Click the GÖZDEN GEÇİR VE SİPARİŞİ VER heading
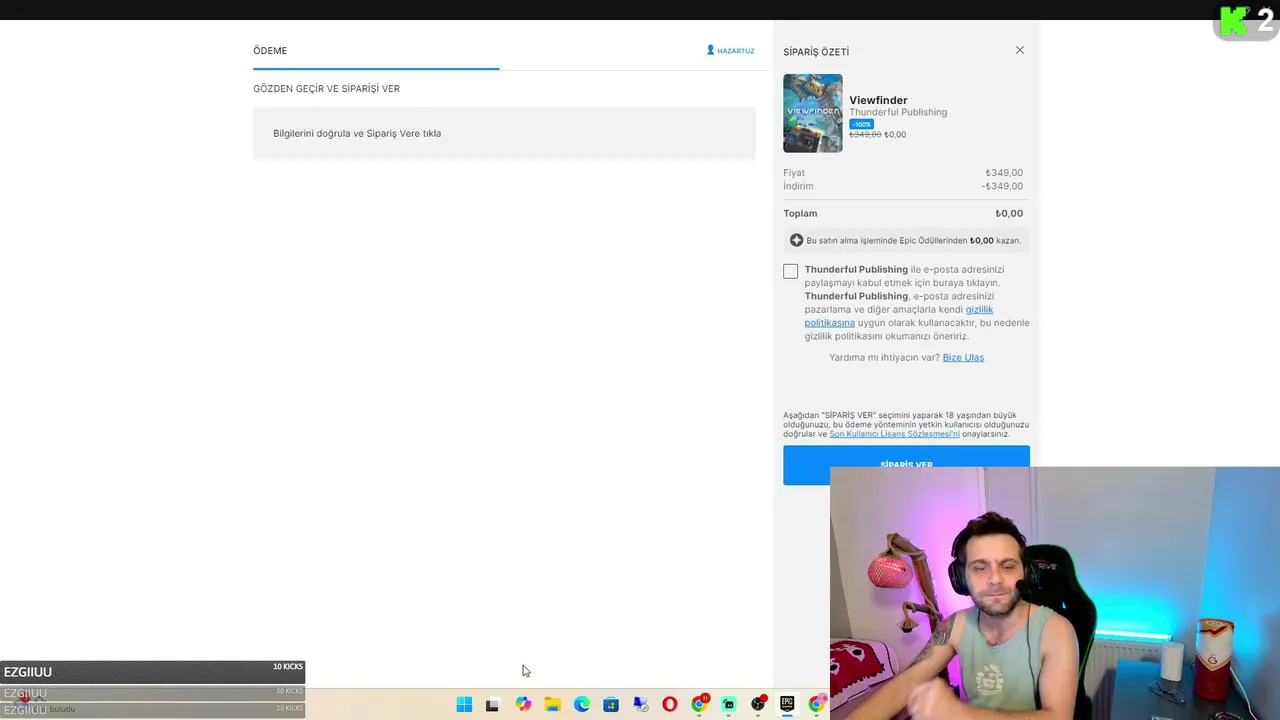This screenshot has width=1280, height=720. coord(326,89)
